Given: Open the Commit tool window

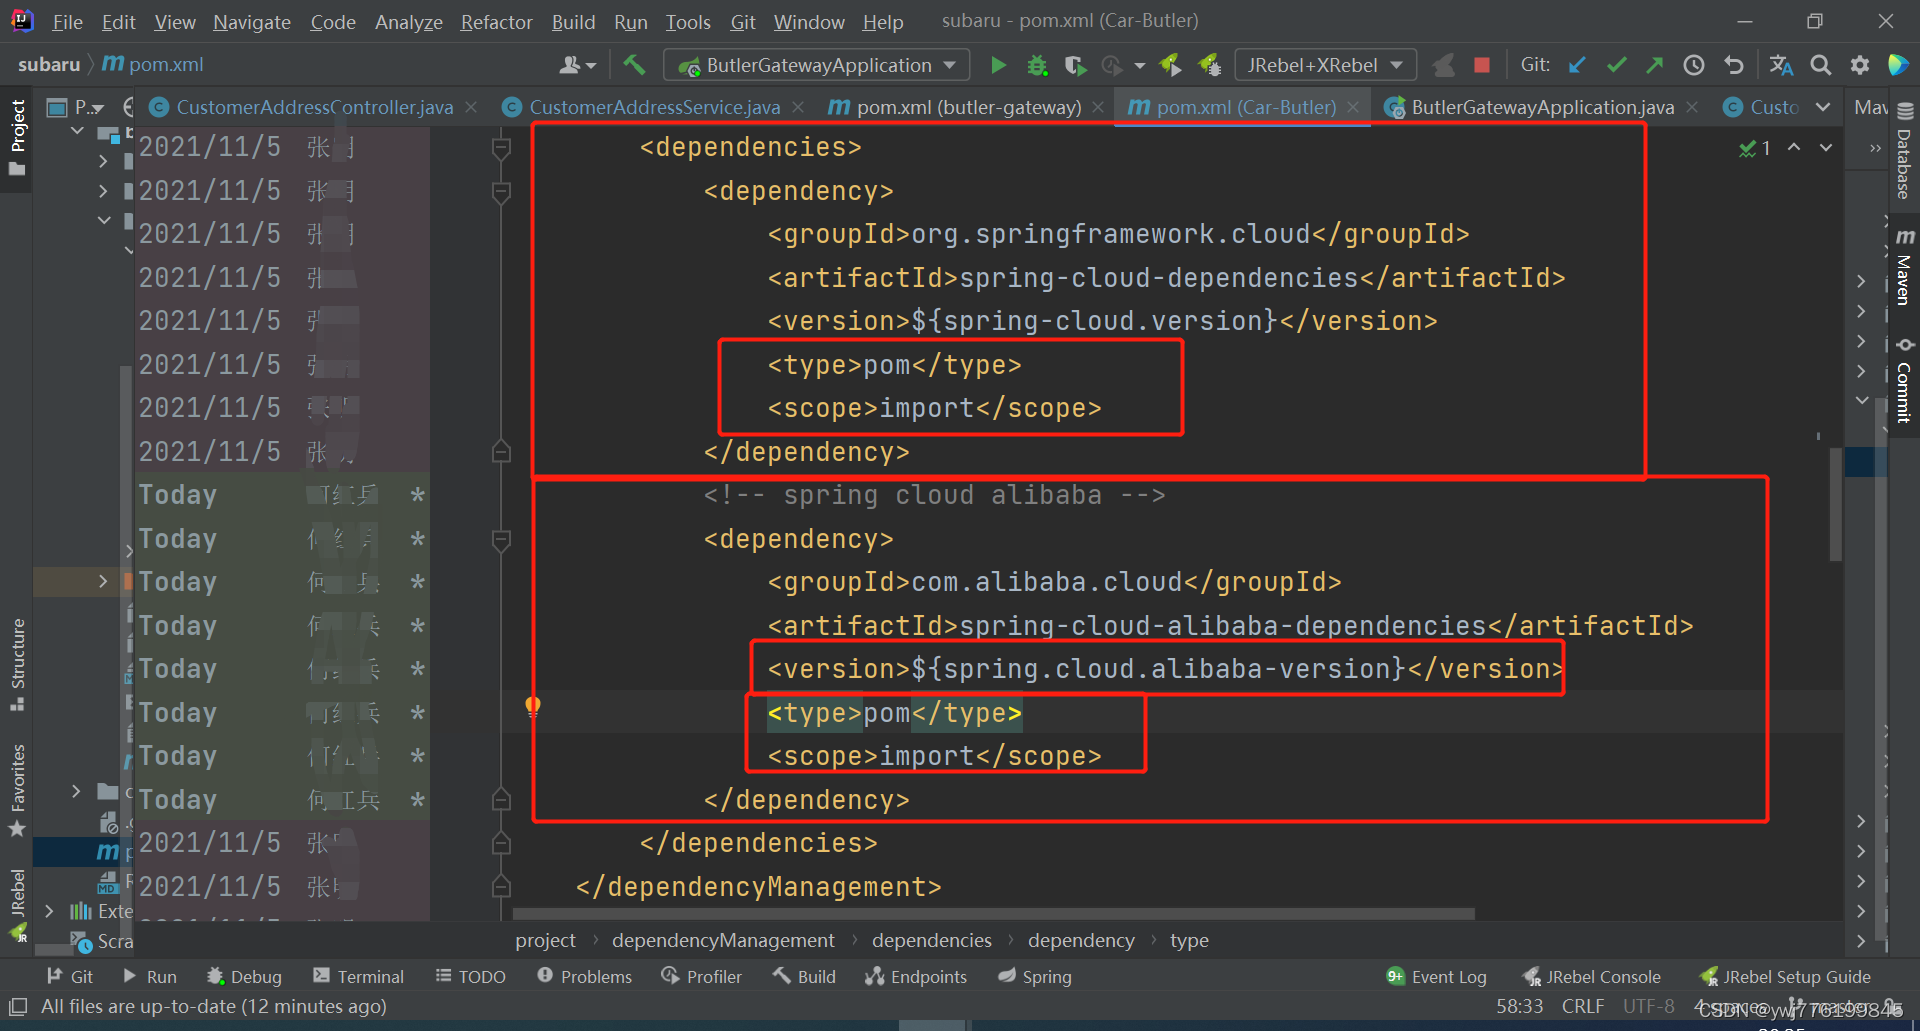Looking at the screenshot, I should (1904, 380).
